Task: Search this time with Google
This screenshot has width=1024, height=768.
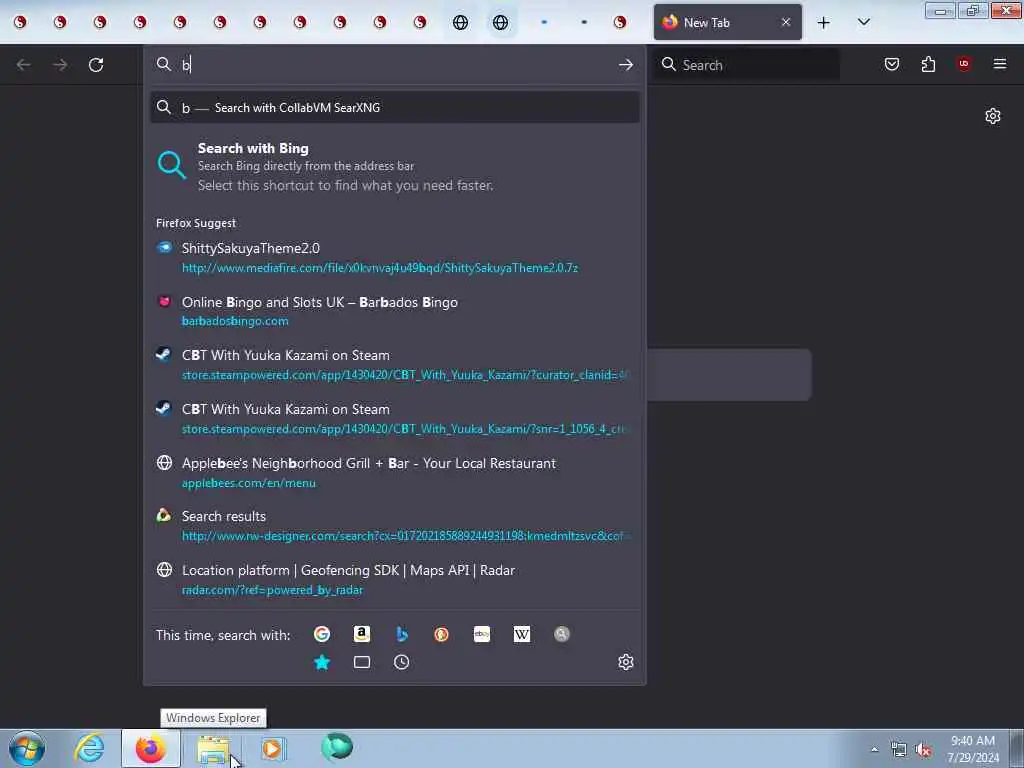Action: click(322, 634)
